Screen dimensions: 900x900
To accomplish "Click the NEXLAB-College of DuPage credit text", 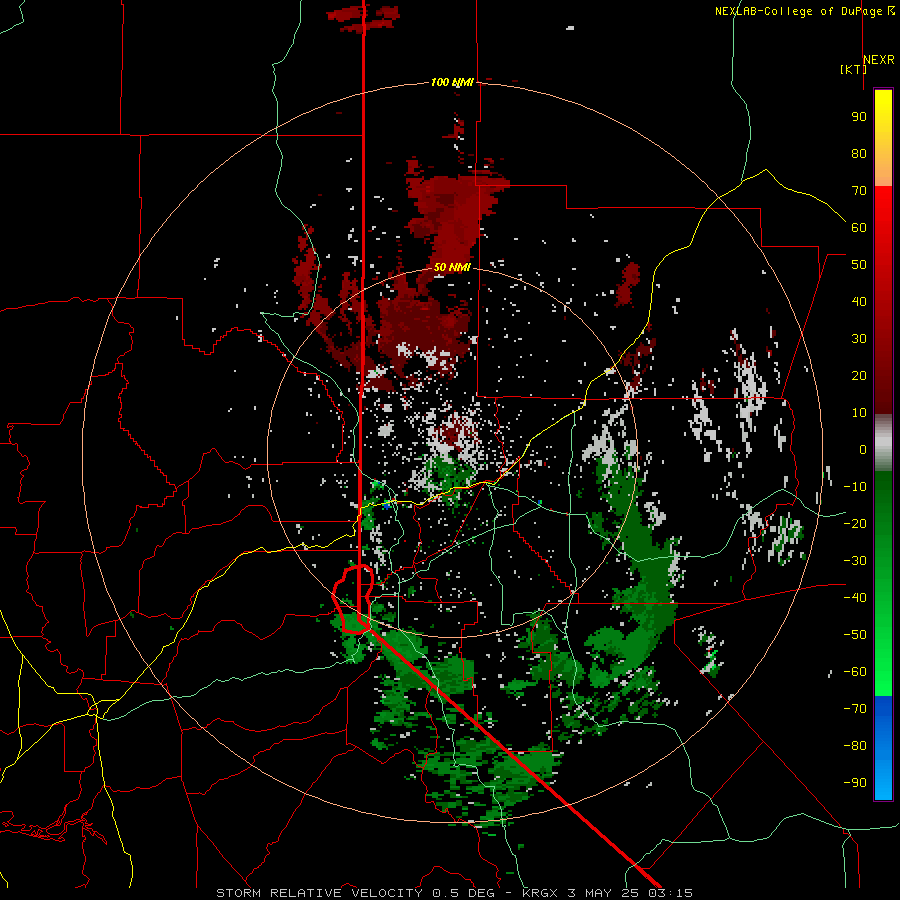I will (798, 11).
